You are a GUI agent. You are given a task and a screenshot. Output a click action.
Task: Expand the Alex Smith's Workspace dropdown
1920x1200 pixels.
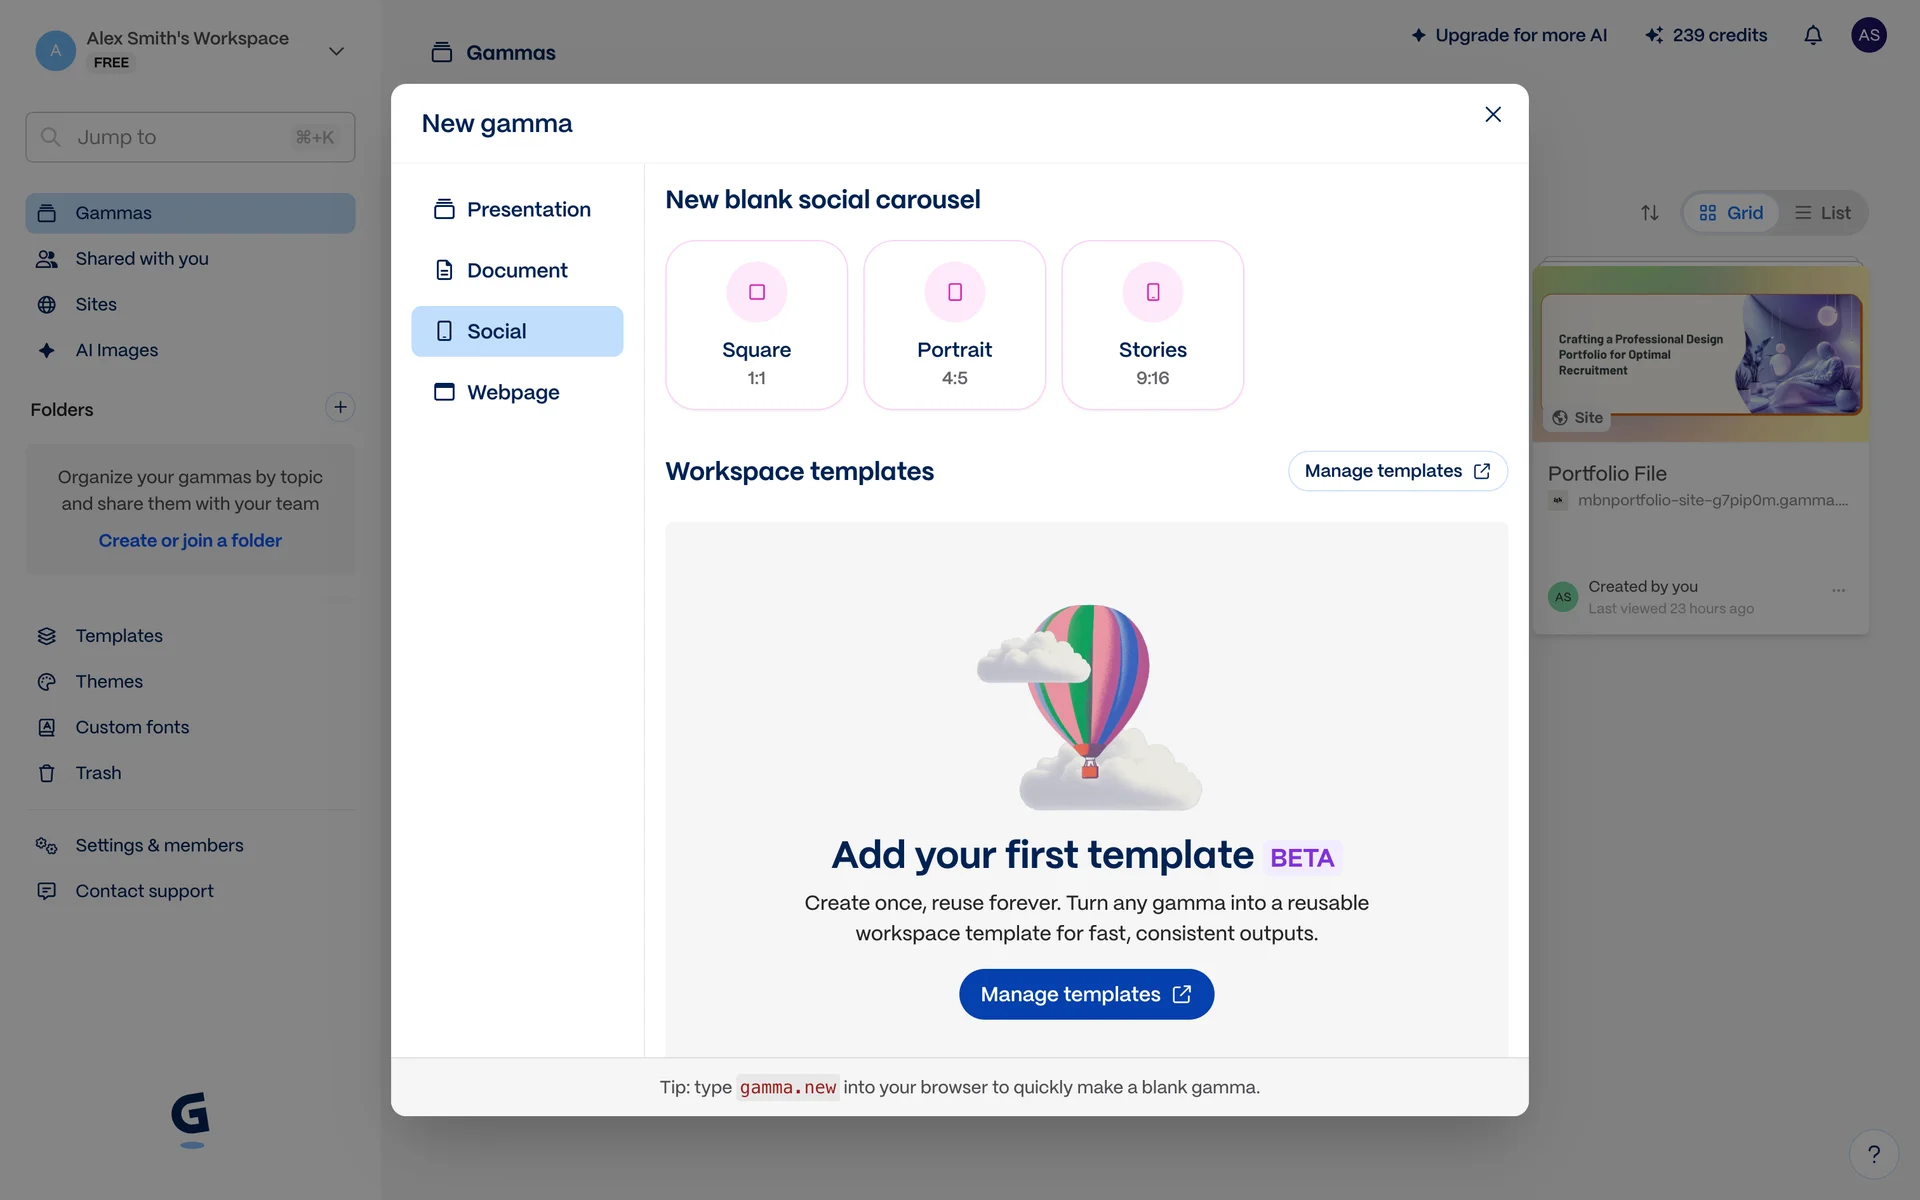(x=336, y=51)
